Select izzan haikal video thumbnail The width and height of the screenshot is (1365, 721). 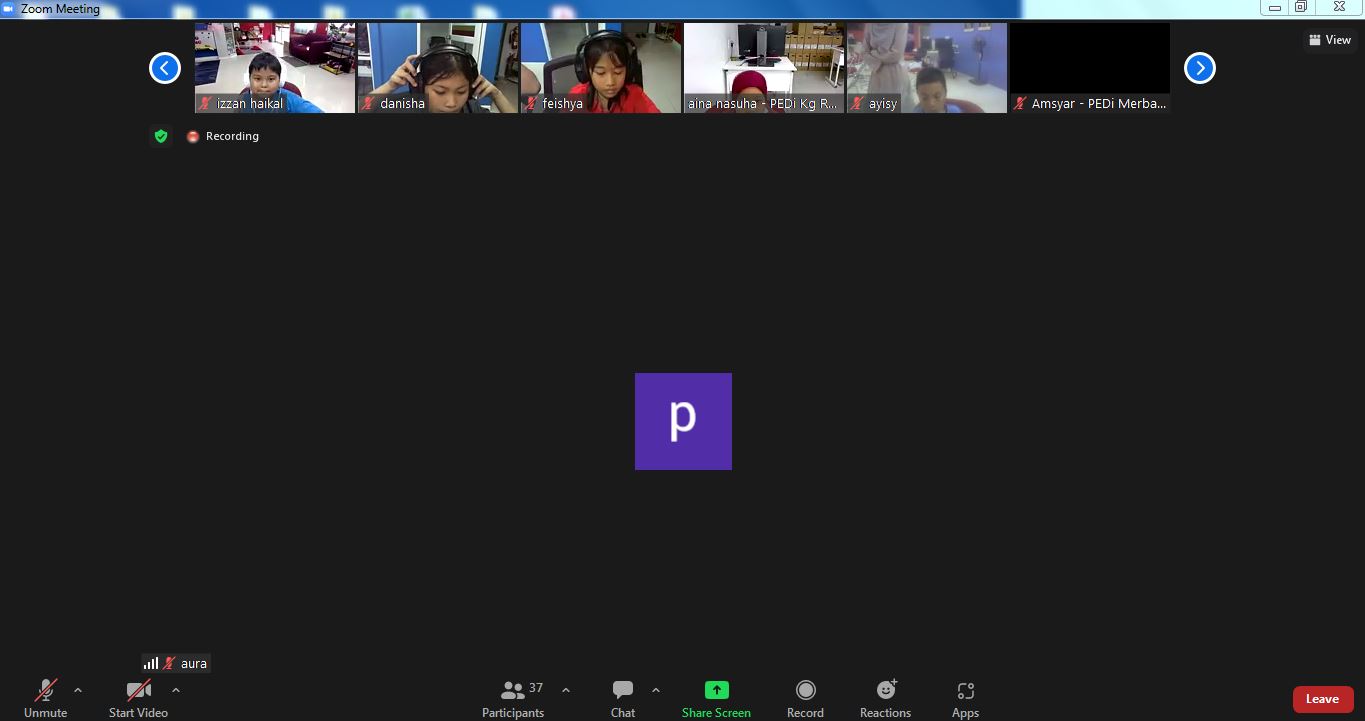pyautogui.click(x=275, y=68)
